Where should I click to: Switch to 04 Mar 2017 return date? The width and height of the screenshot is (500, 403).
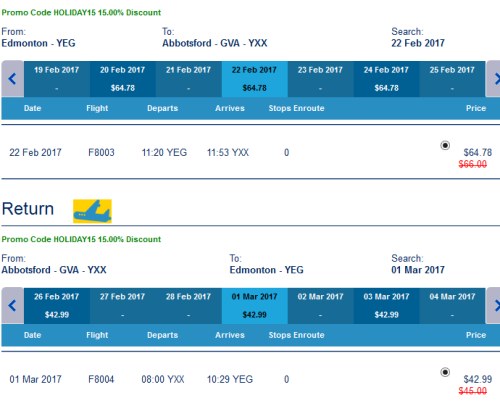click(452, 306)
